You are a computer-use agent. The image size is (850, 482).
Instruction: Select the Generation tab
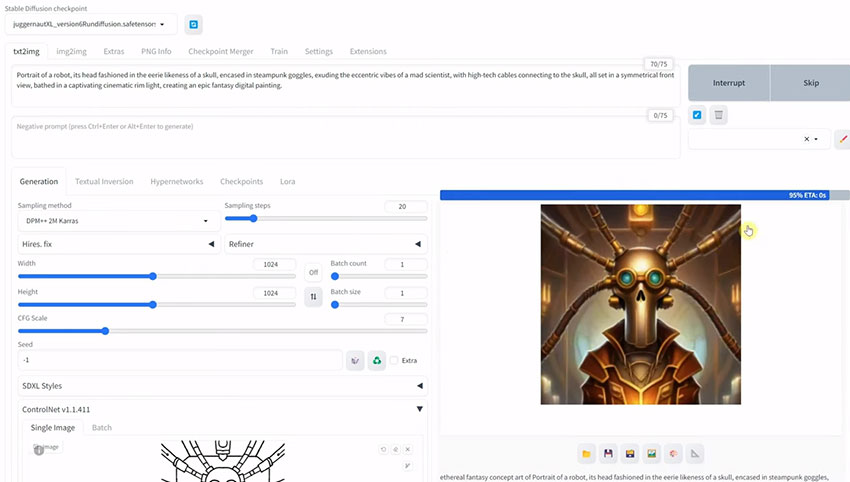(39, 182)
